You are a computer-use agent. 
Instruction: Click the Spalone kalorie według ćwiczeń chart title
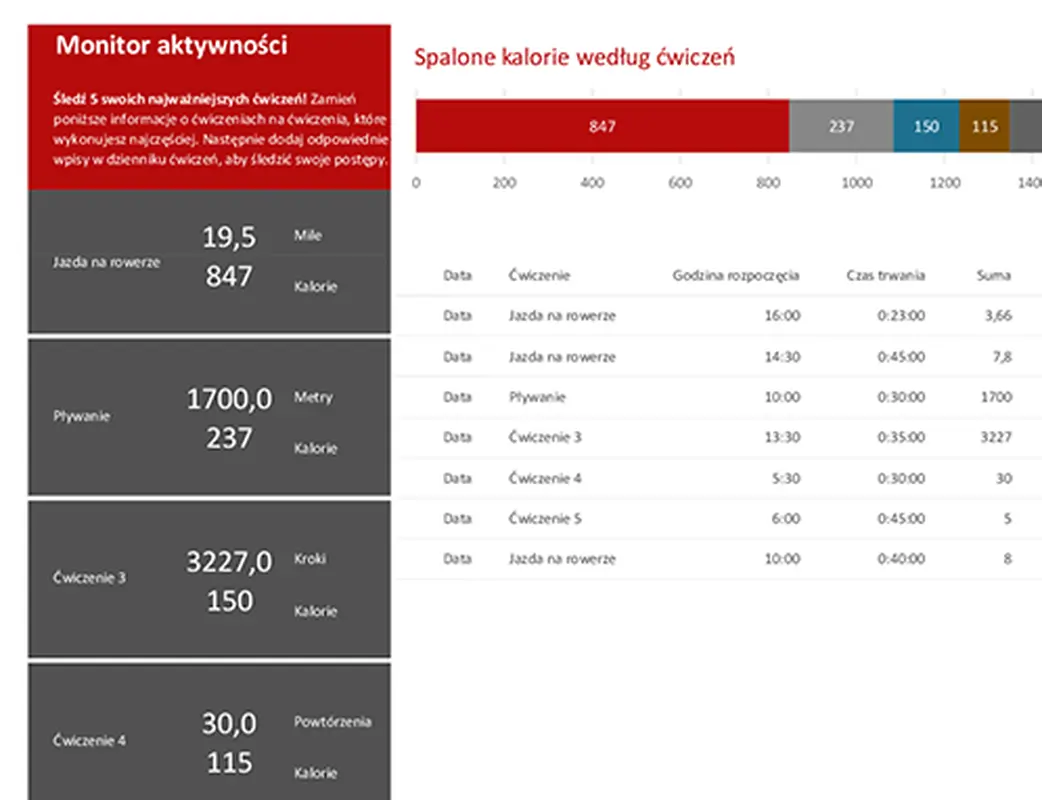coord(574,57)
